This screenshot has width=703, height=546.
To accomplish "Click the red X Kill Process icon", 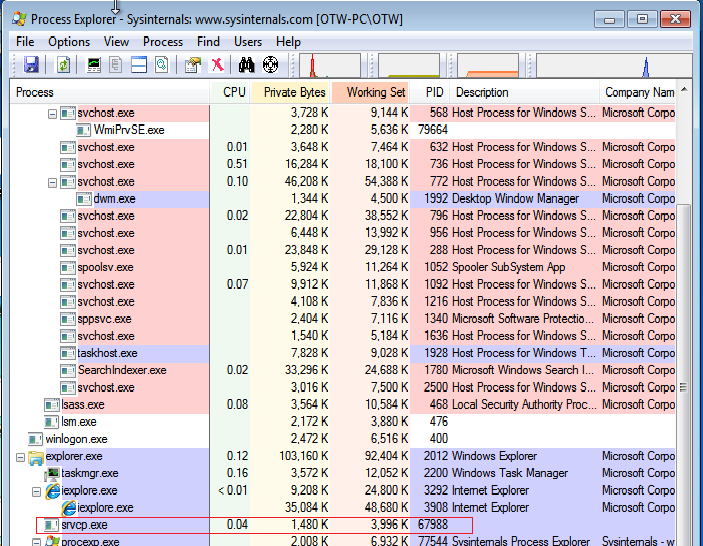I will (x=217, y=65).
